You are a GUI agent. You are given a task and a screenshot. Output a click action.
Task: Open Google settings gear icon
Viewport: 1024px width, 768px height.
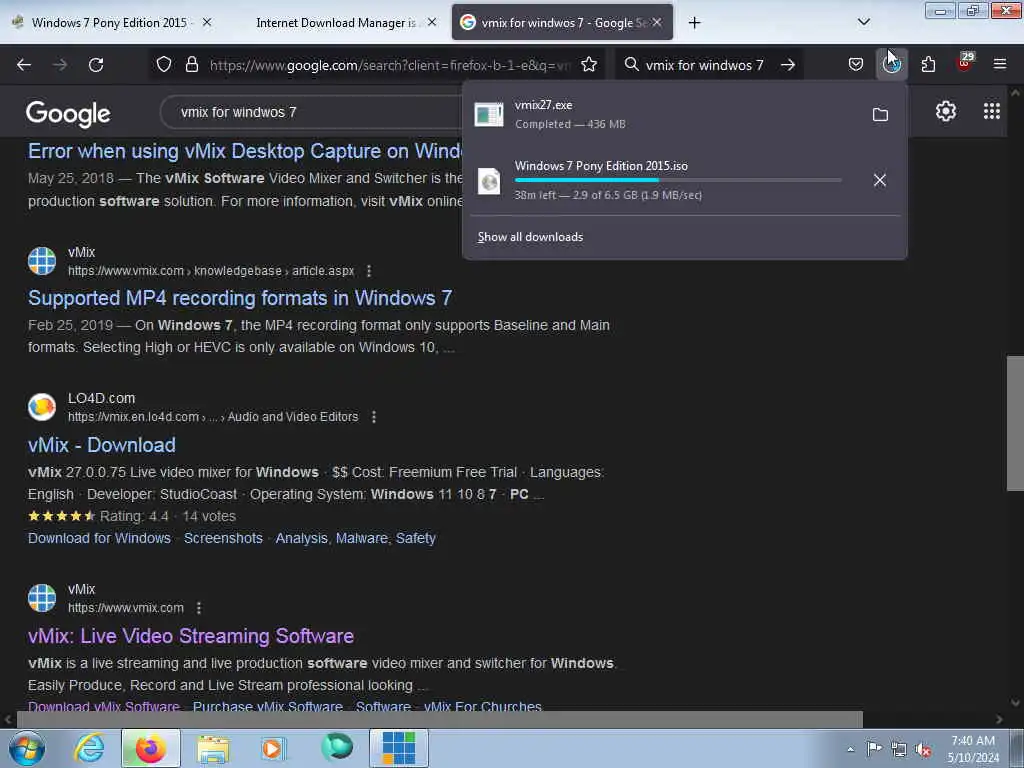(946, 112)
